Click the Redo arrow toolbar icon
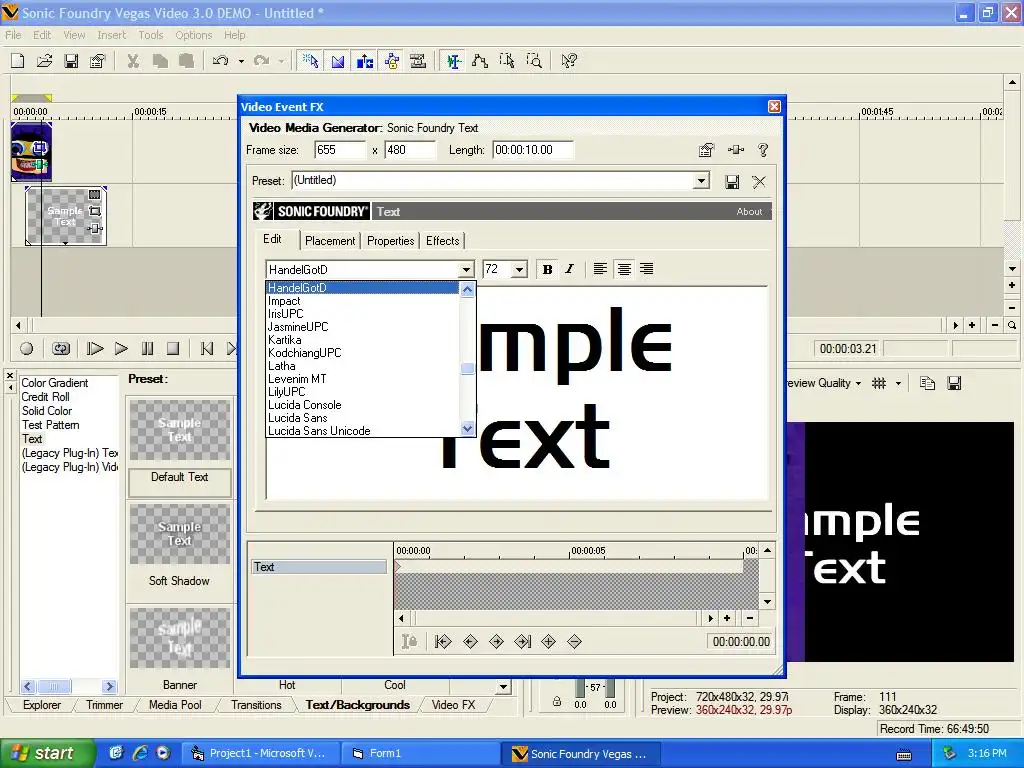The height and width of the screenshot is (768, 1024). [261, 61]
